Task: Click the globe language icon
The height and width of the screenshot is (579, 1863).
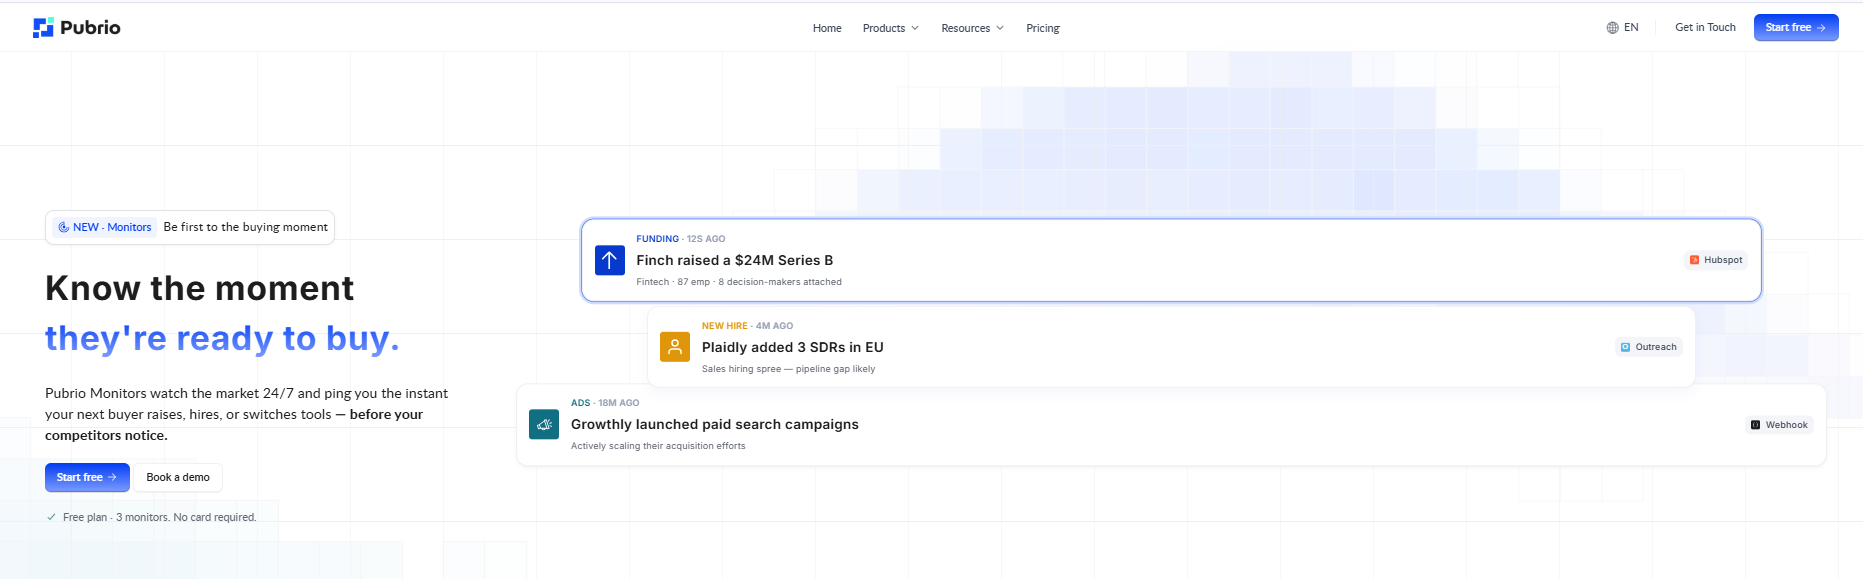Action: tap(1612, 28)
